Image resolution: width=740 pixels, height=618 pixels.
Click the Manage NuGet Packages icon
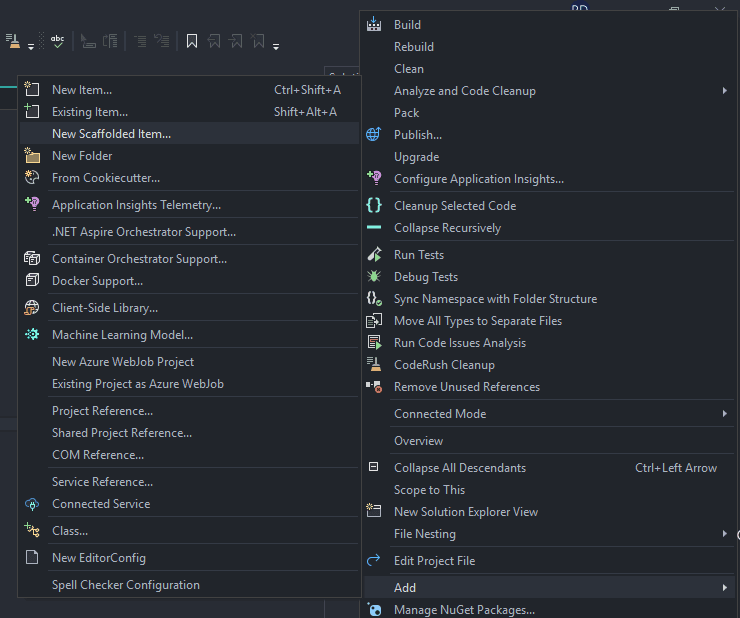point(374,610)
